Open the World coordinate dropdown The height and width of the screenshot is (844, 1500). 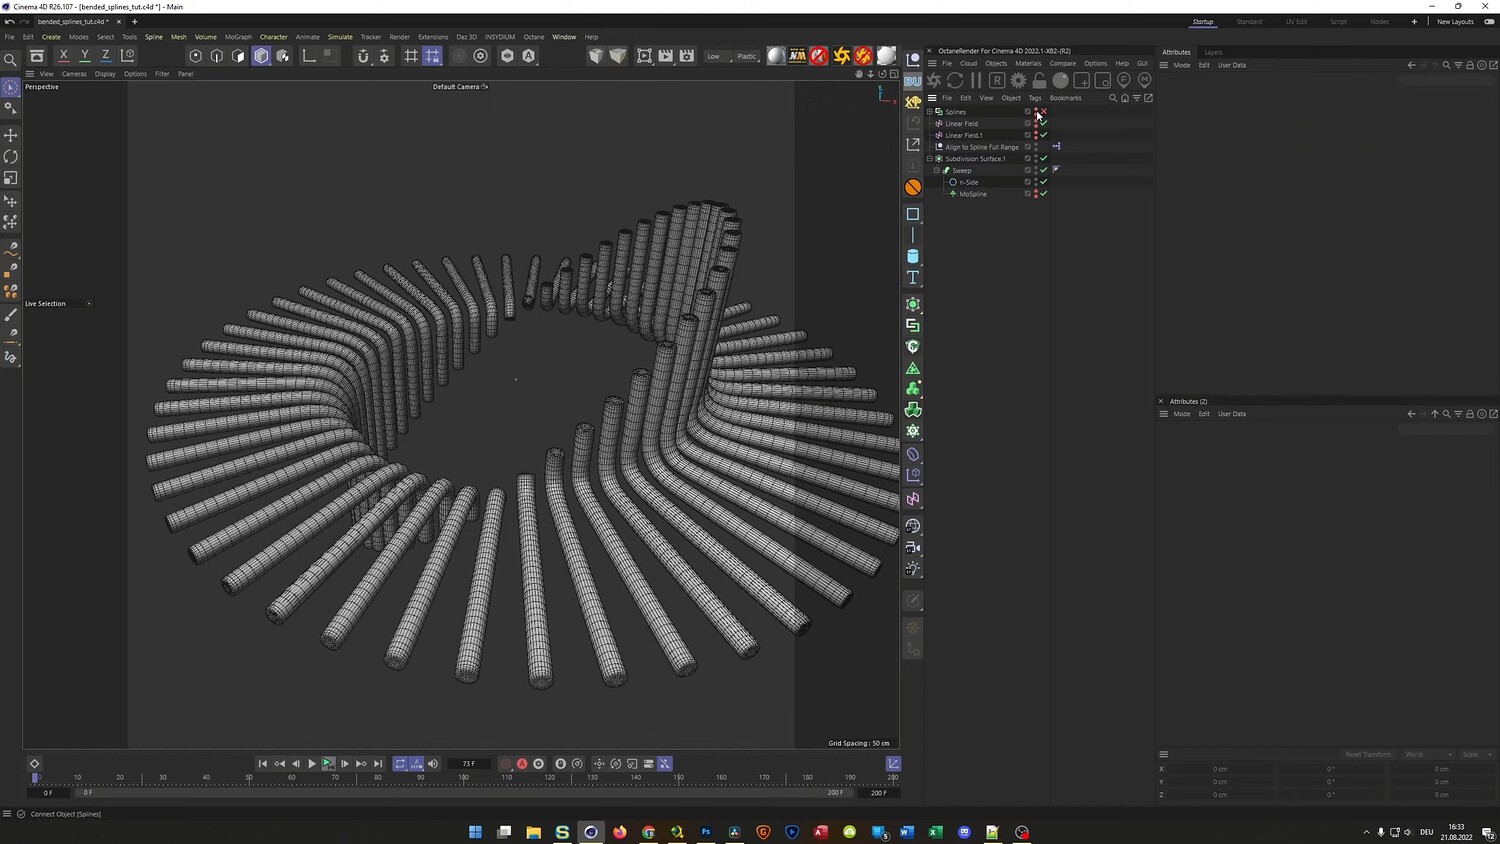click(x=1427, y=754)
